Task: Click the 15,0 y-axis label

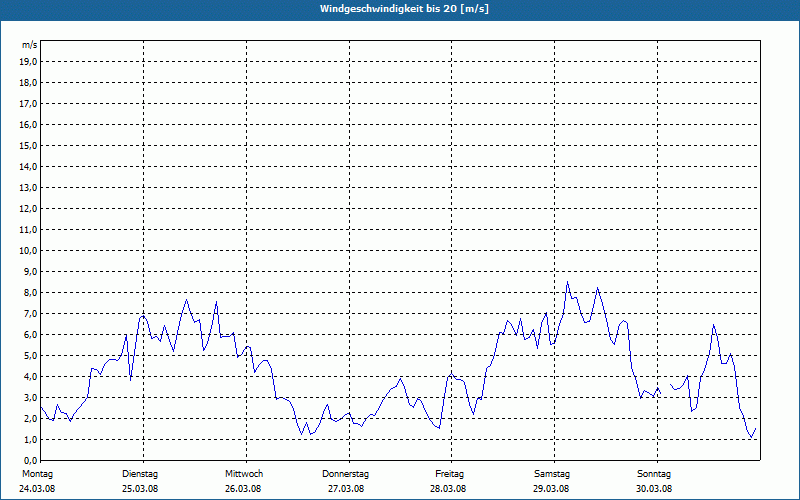Action: click(x=29, y=146)
